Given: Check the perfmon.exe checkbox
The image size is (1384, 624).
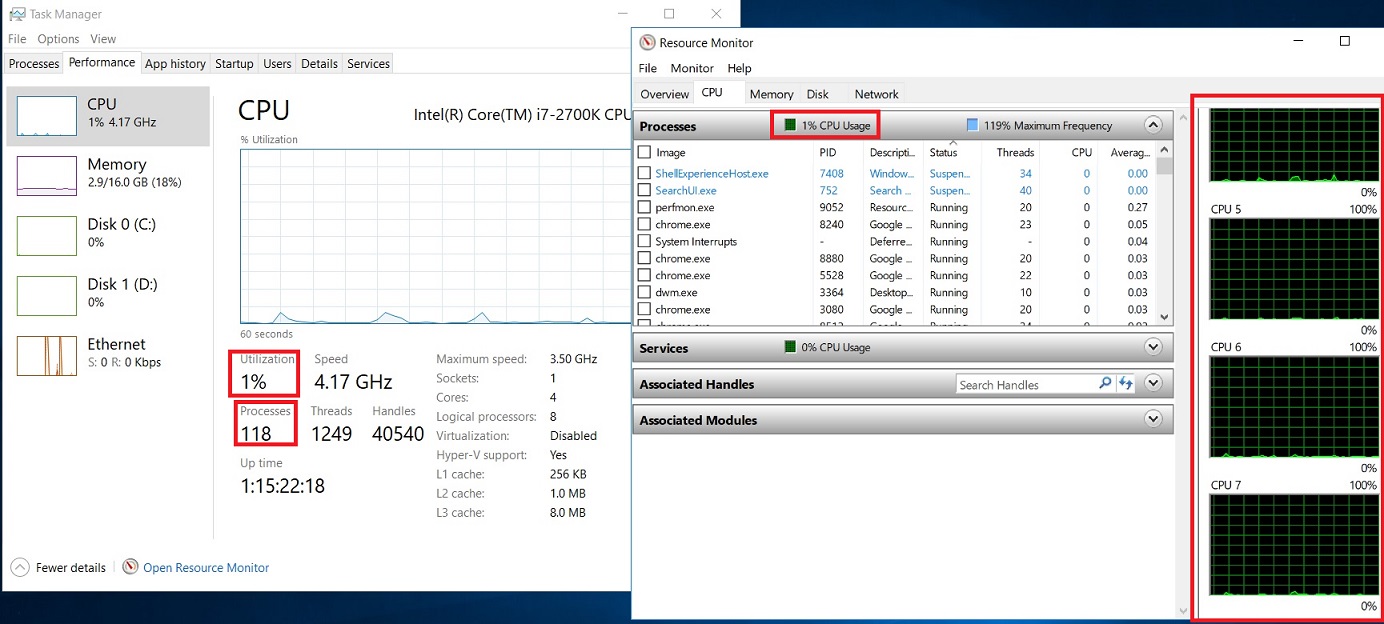Looking at the screenshot, I should (644, 208).
